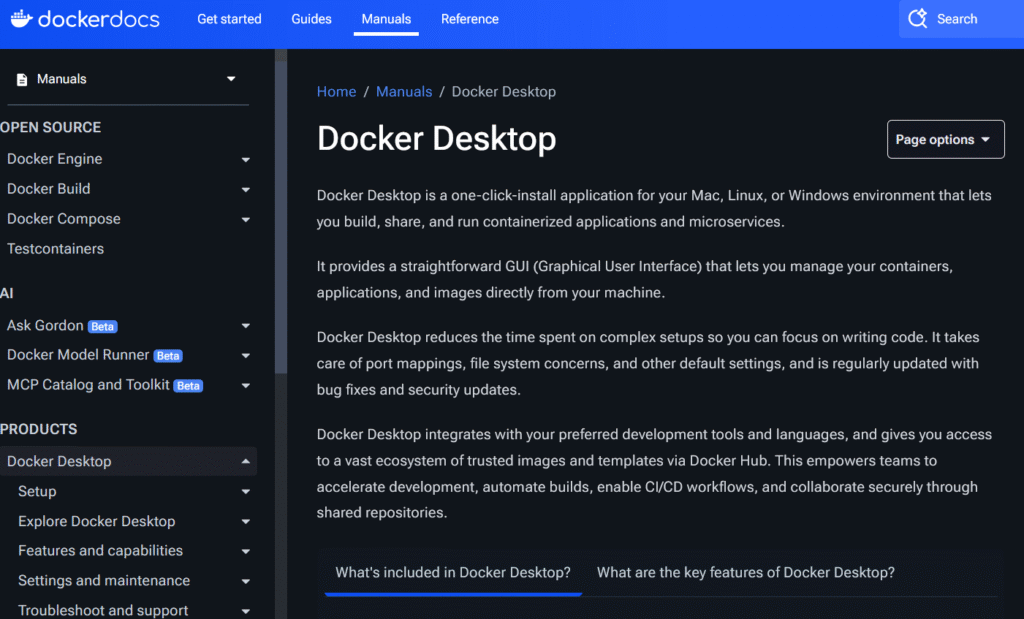The width and height of the screenshot is (1024, 619).
Task: Open the Guides navigation item
Action: point(312,19)
